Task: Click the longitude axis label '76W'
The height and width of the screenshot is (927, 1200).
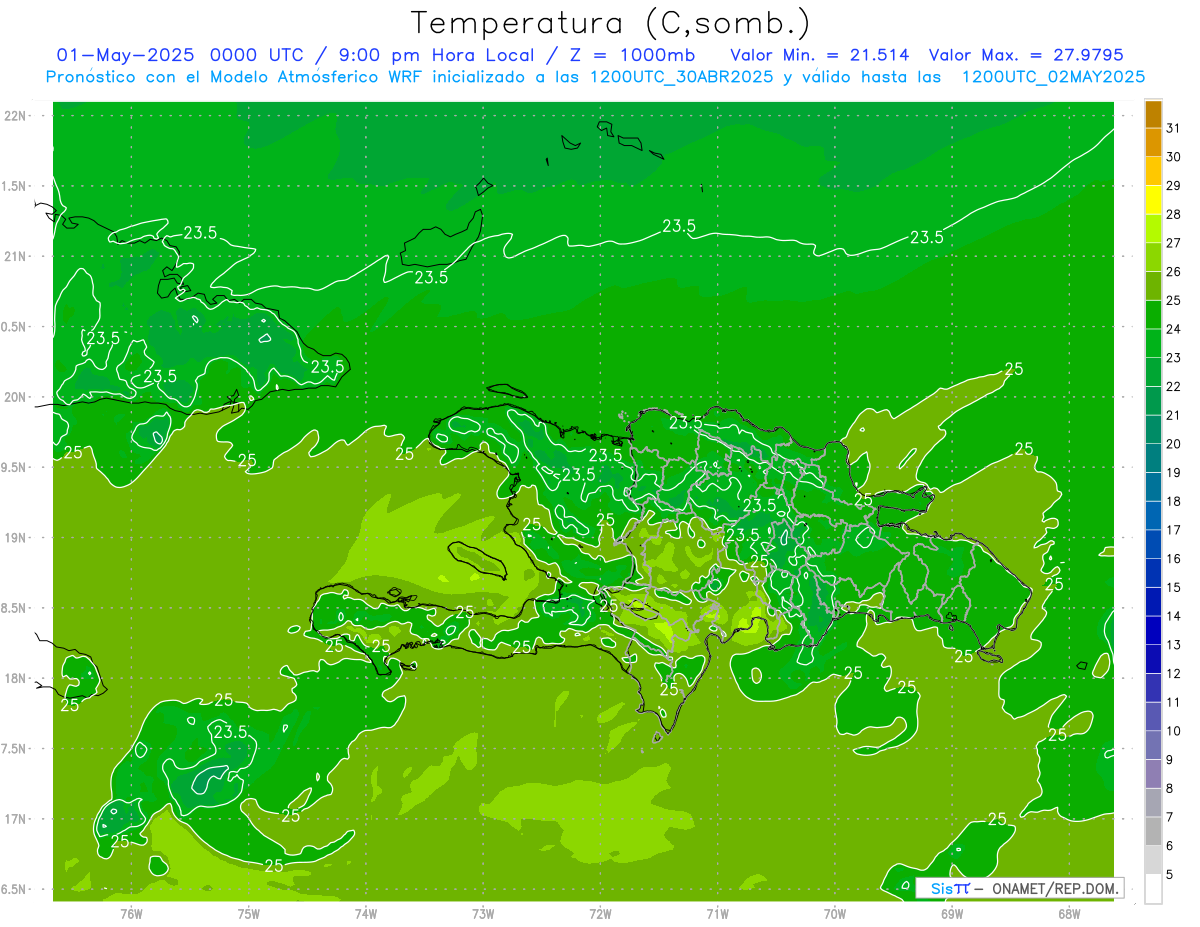Action: pyautogui.click(x=131, y=915)
